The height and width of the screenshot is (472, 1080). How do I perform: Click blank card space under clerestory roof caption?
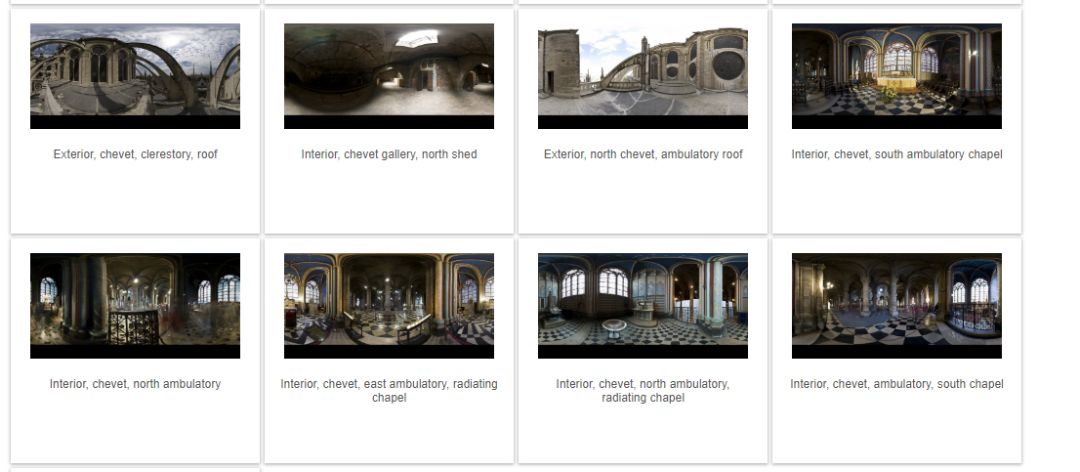click(135, 198)
